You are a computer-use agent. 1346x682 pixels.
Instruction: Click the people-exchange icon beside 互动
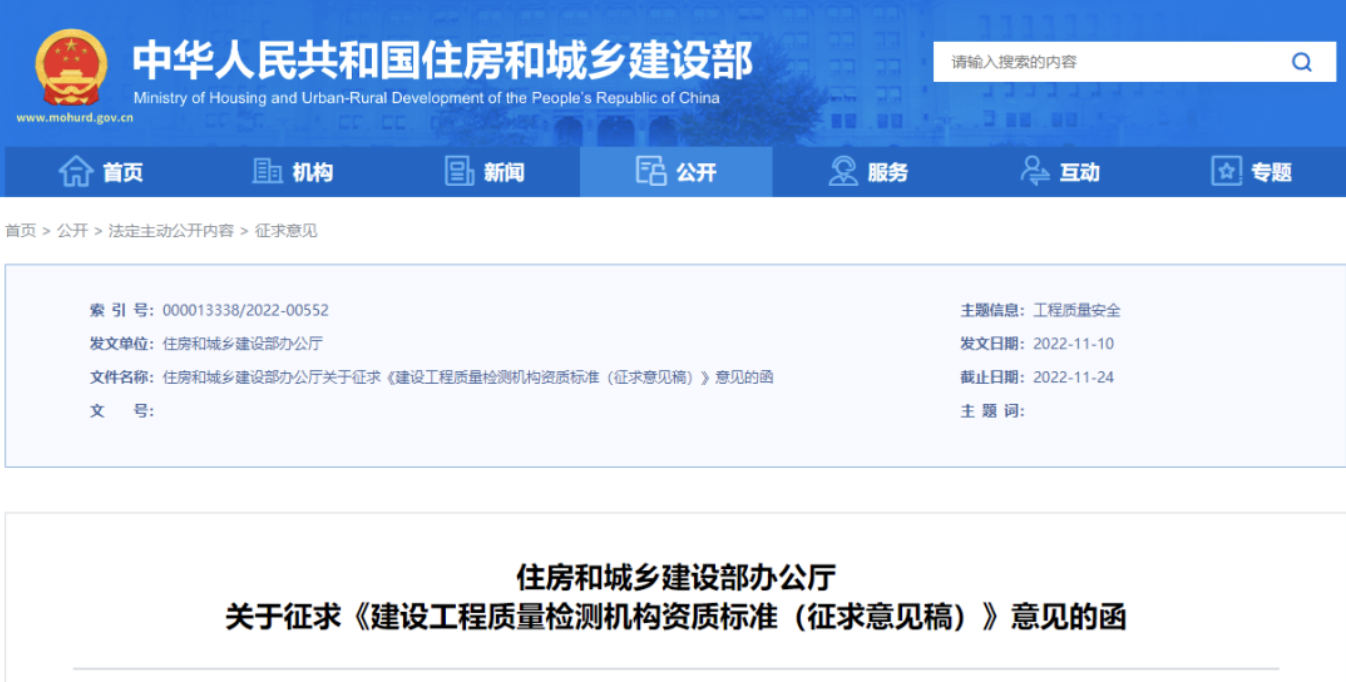pos(1035,171)
